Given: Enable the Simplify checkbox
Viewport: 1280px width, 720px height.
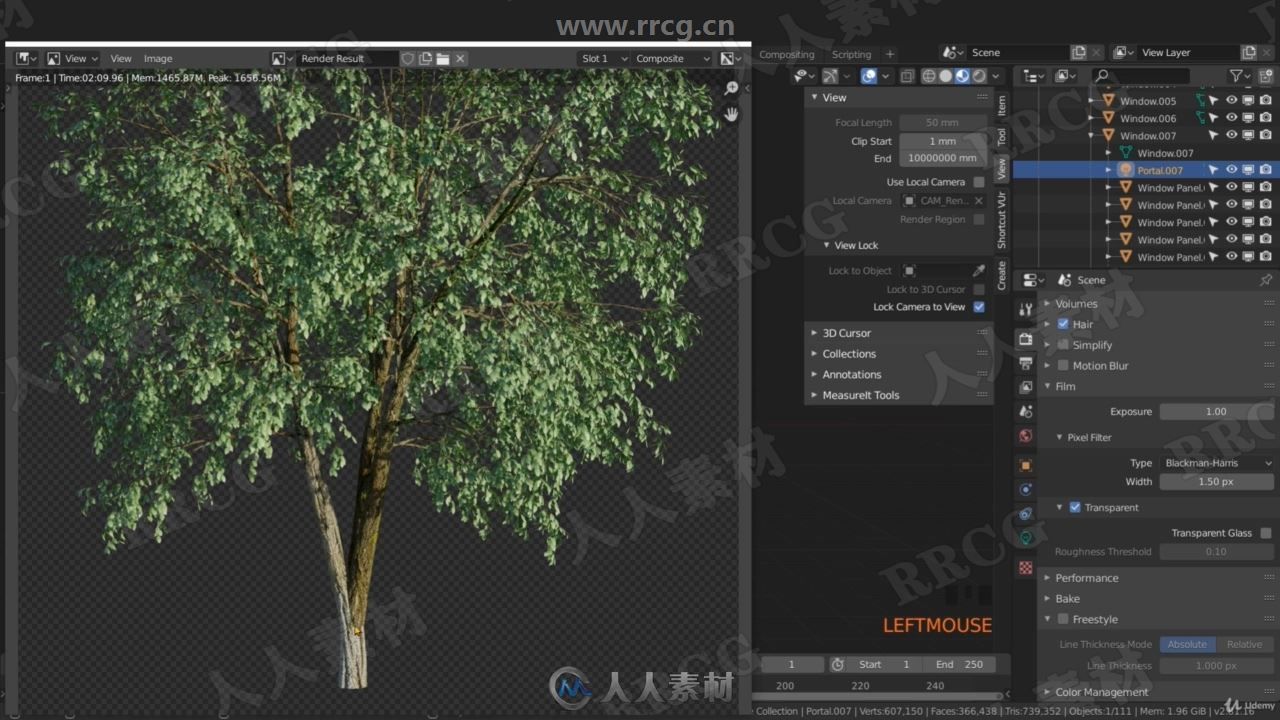Looking at the screenshot, I should tap(1063, 345).
